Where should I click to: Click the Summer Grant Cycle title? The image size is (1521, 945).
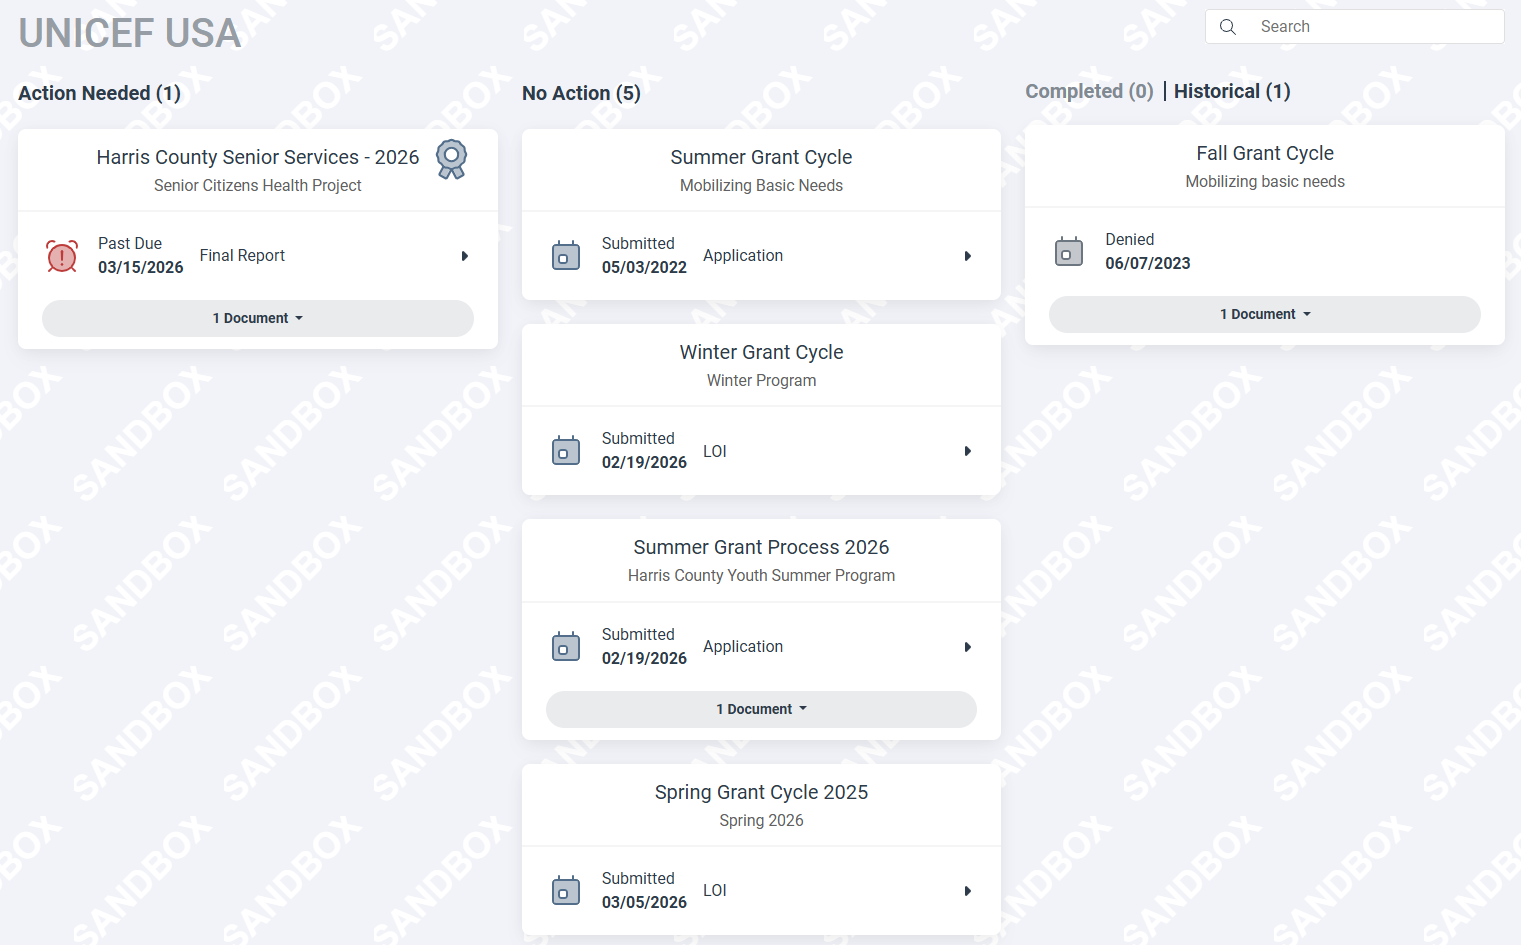pos(761,157)
